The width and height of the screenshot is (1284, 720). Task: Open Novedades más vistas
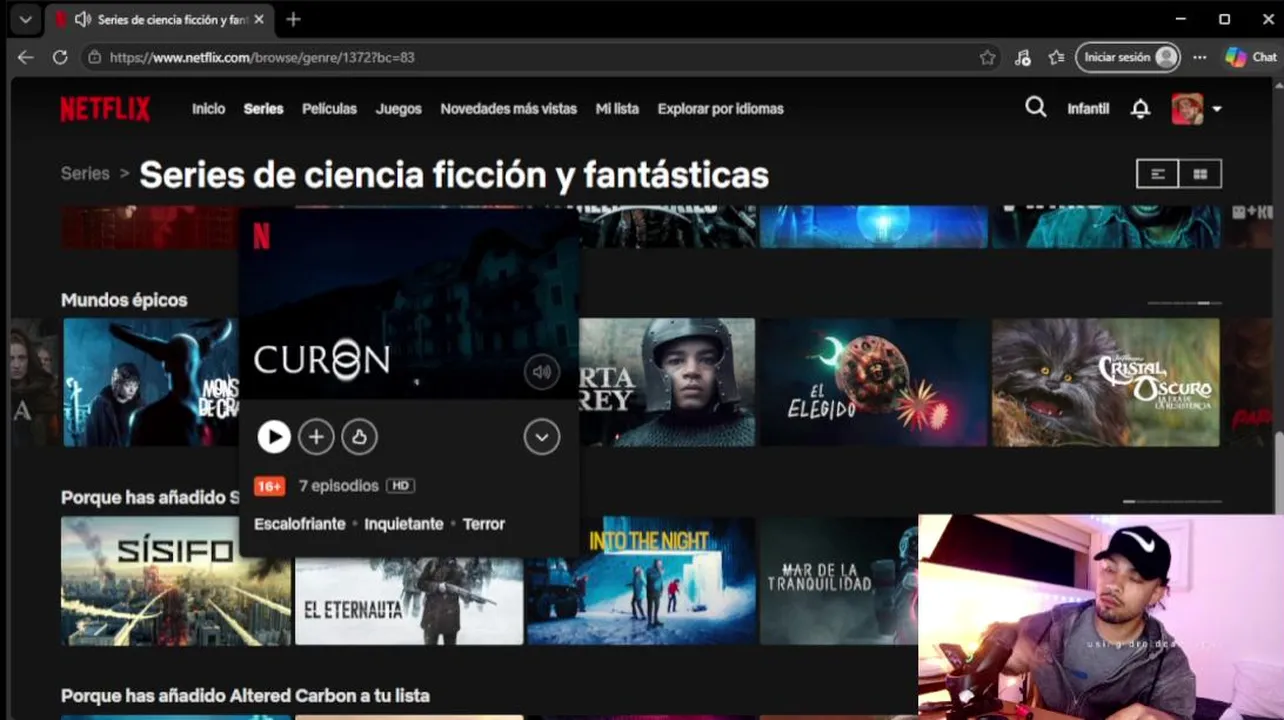pos(509,109)
